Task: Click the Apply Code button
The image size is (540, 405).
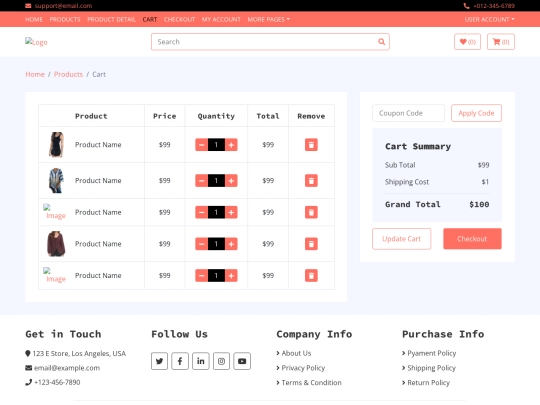Action: coord(476,113)
